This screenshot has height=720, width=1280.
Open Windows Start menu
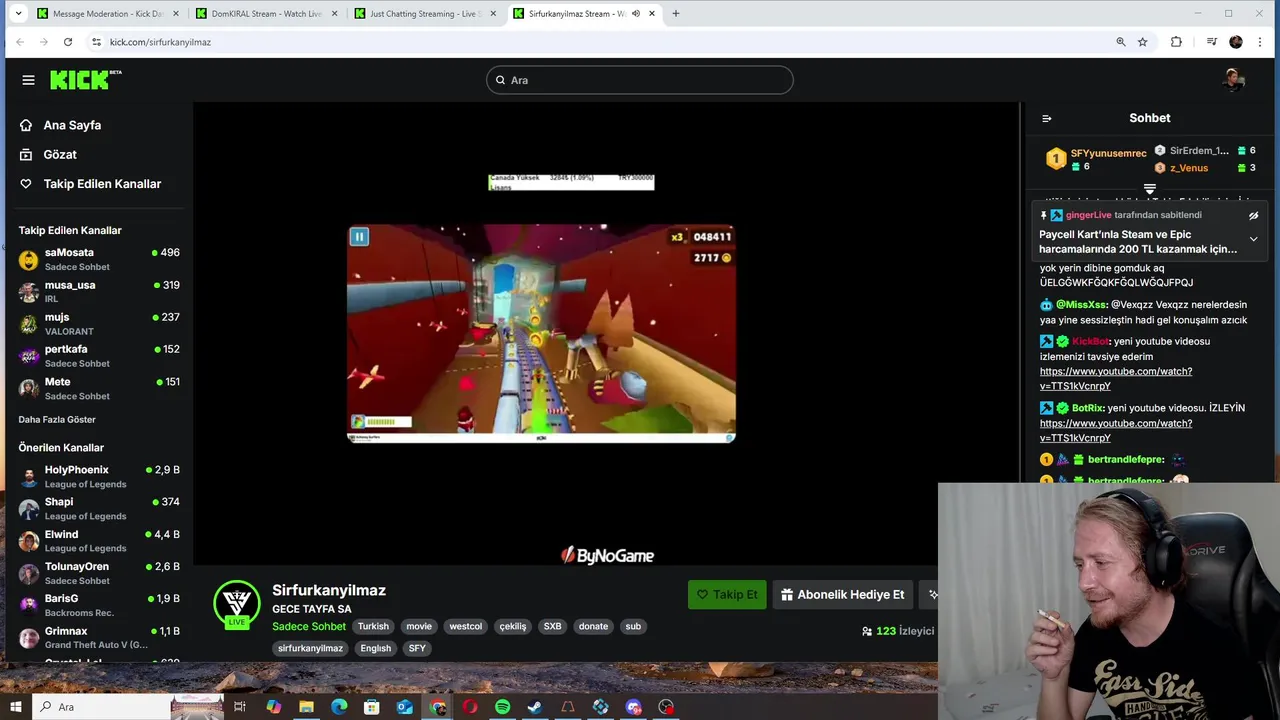tap(16, 707)
